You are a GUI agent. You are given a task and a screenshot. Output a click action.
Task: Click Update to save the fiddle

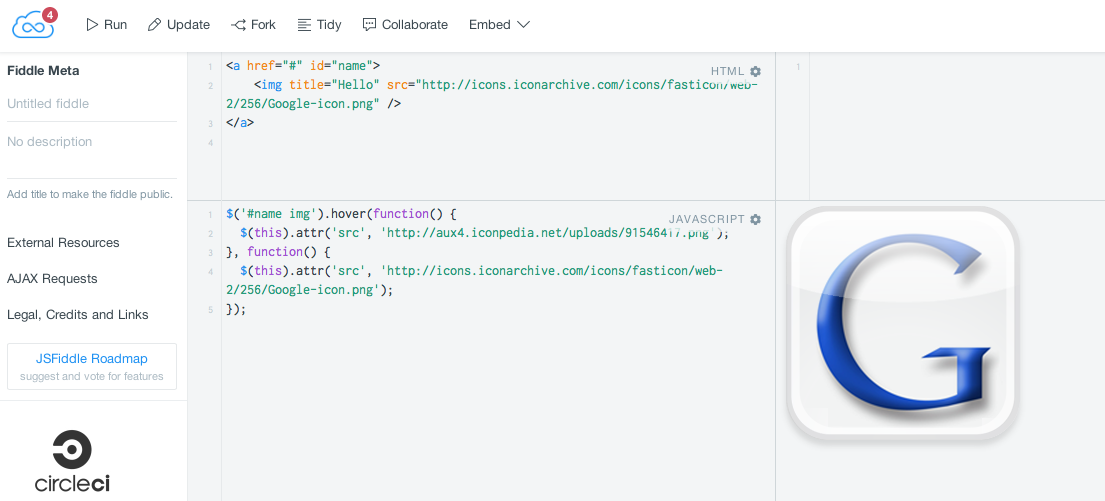pos(179,25)
